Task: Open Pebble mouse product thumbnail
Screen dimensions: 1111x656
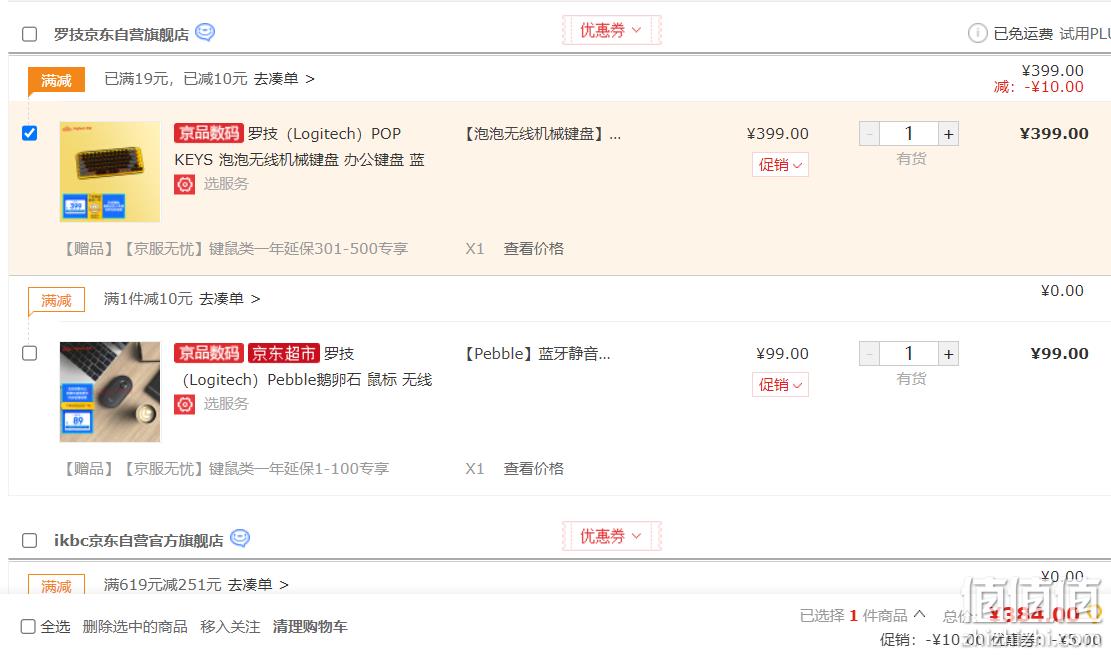Action: point(110,392)
